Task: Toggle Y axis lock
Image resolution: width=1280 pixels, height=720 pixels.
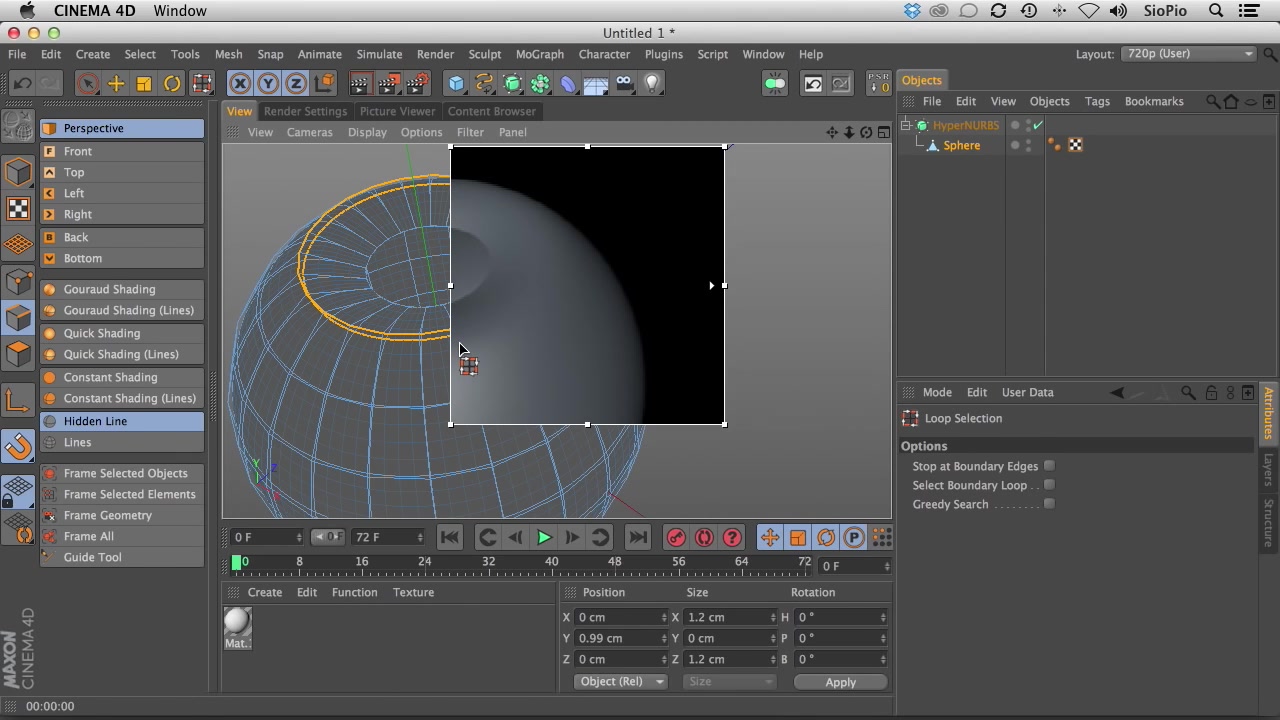Action: pos(268,84)
